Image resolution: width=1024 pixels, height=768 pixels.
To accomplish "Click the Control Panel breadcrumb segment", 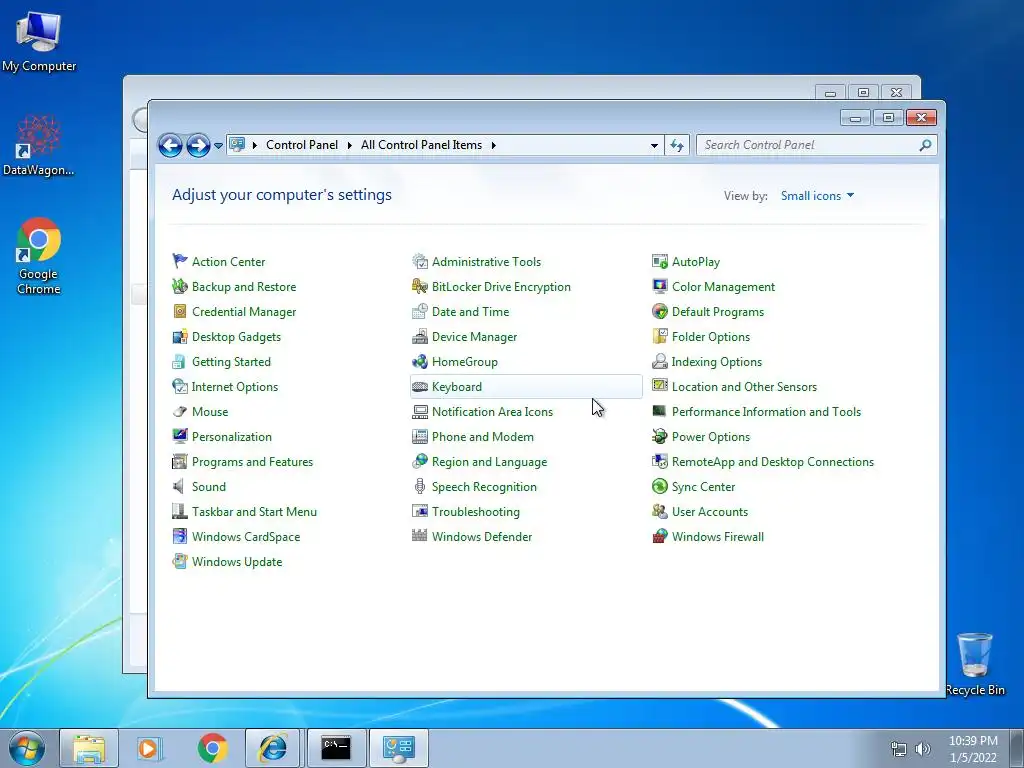I will [x=302, y=145].
